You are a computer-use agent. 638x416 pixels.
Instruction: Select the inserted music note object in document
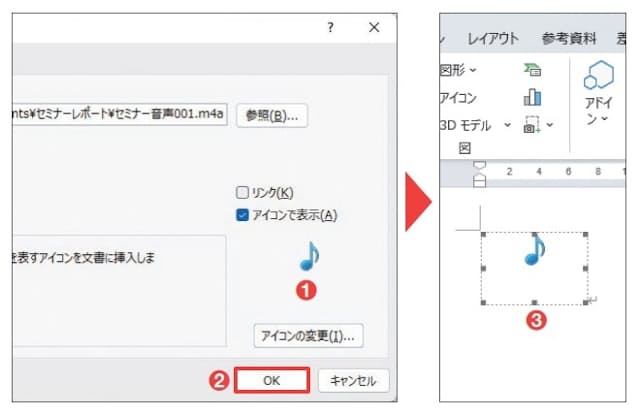(535, 269)
